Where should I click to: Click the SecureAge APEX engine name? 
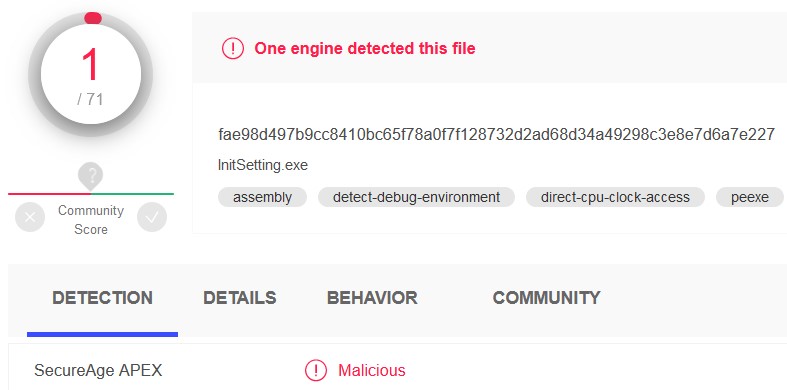pos(98,370)
